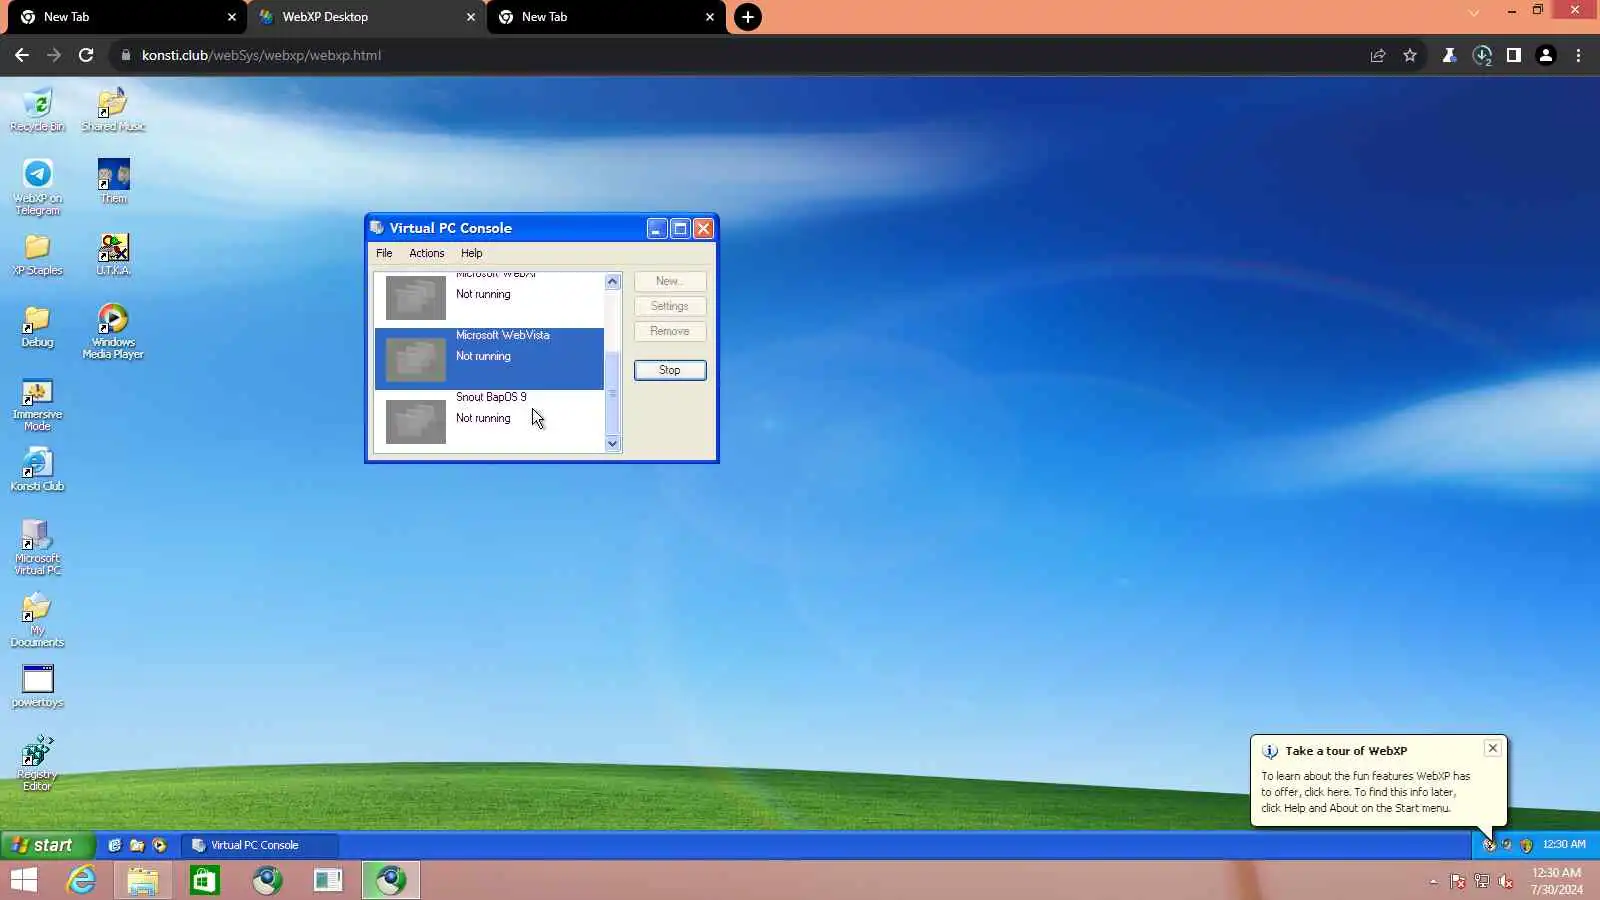Viewport: 1600px width, 900px height.
Task: Launch the U.T.K.A. desktop shortcut
Action: click(113, 255)
